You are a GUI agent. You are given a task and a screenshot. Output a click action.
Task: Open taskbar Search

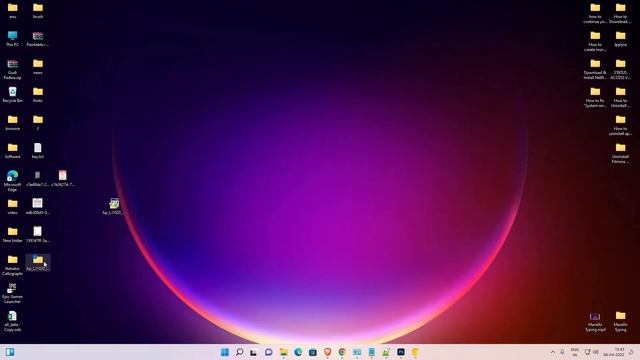tap(240, 352)
